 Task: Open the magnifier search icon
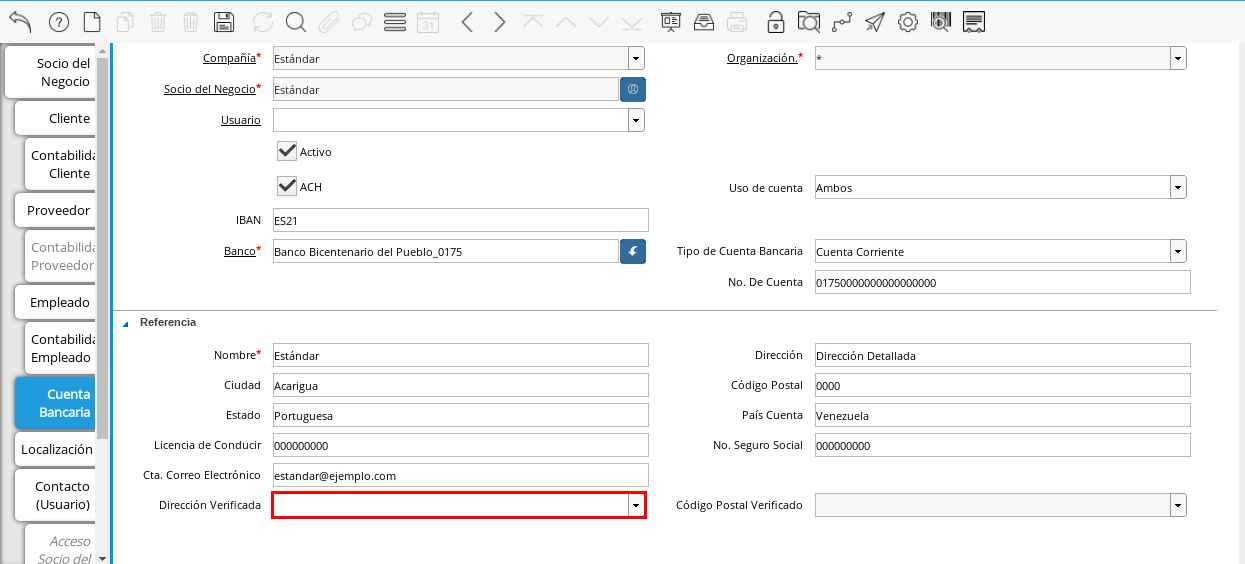tap(296, 22)
